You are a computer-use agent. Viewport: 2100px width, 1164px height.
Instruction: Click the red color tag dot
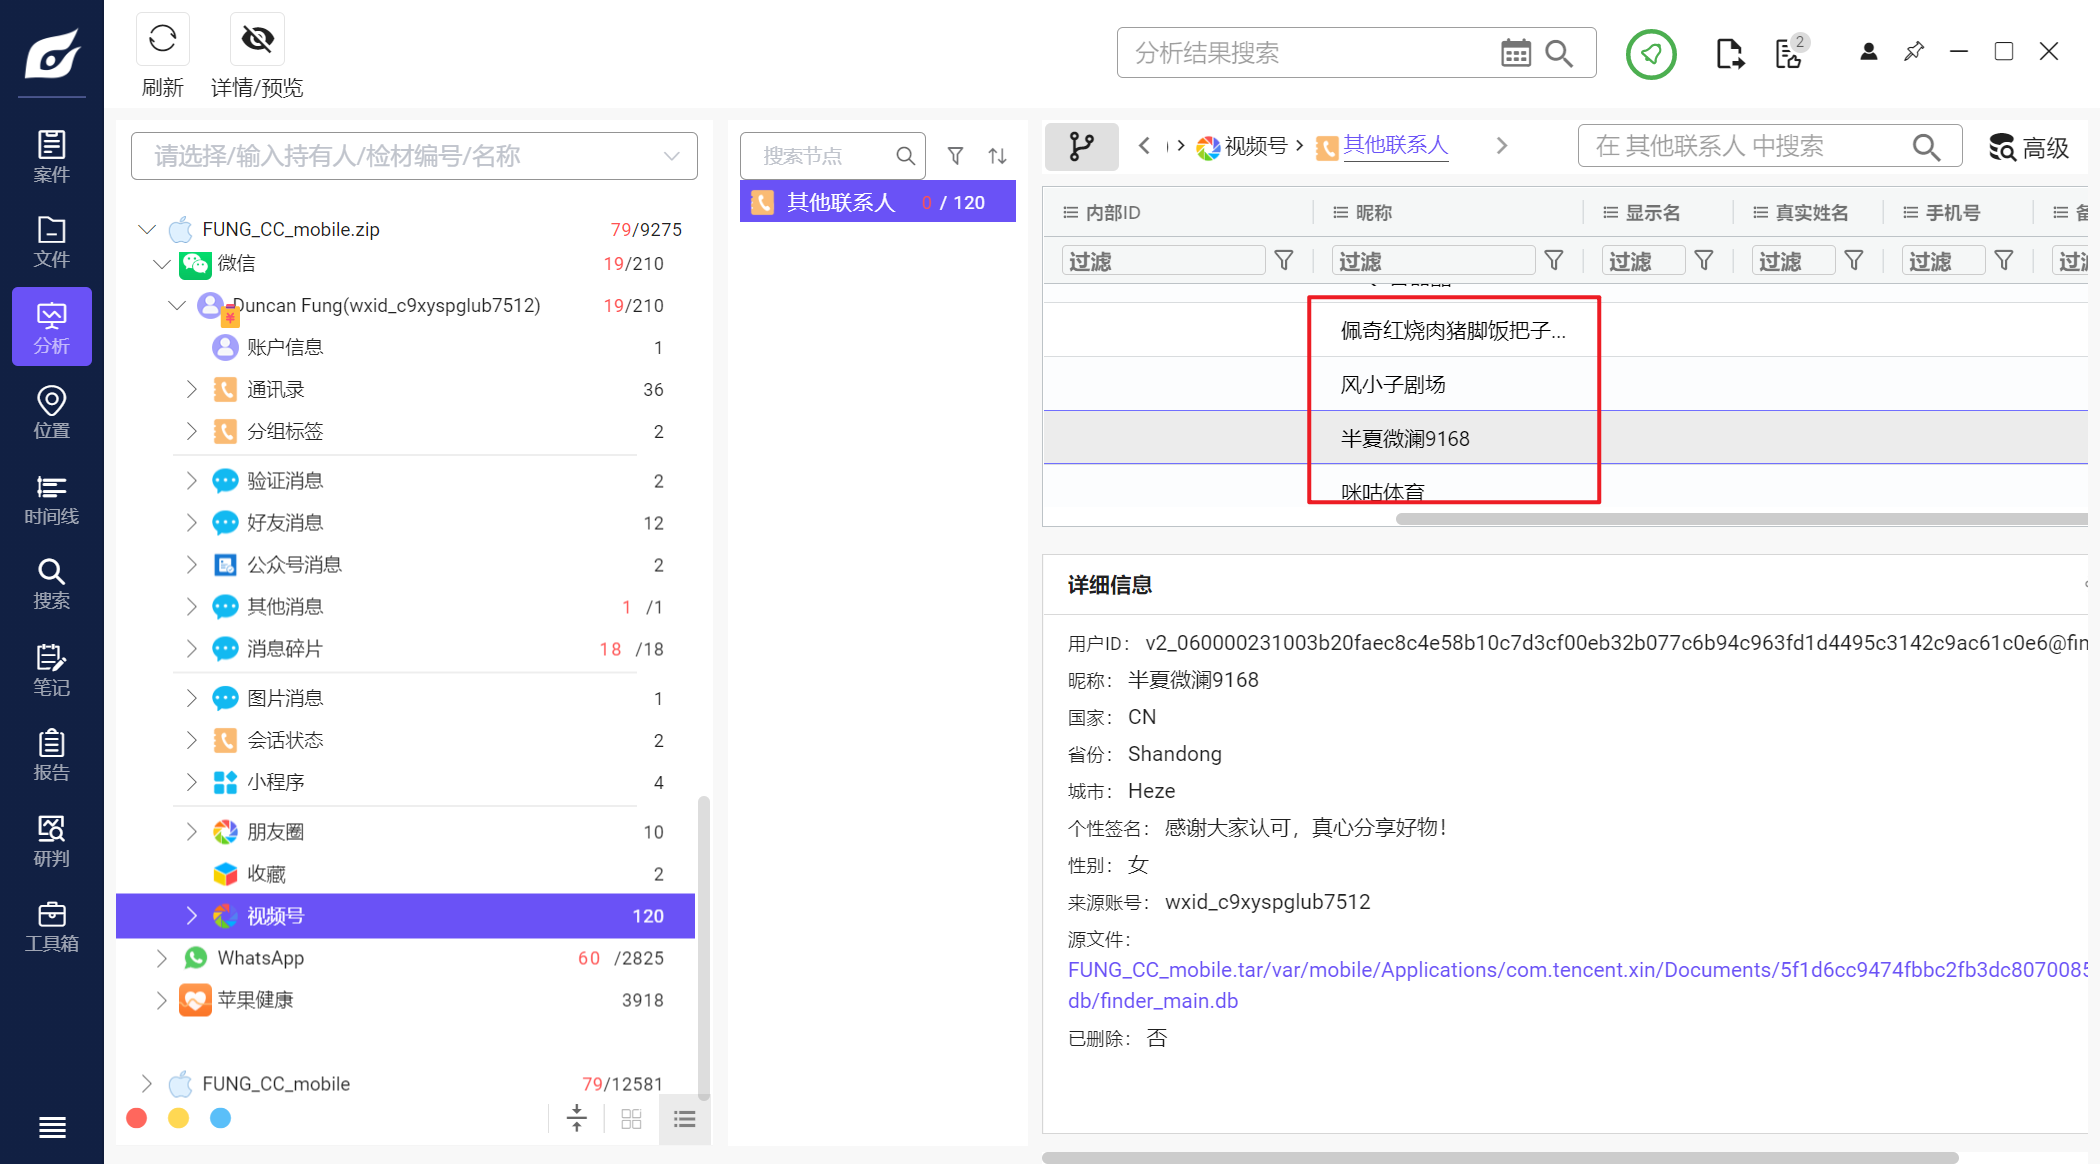[137, 1118]
